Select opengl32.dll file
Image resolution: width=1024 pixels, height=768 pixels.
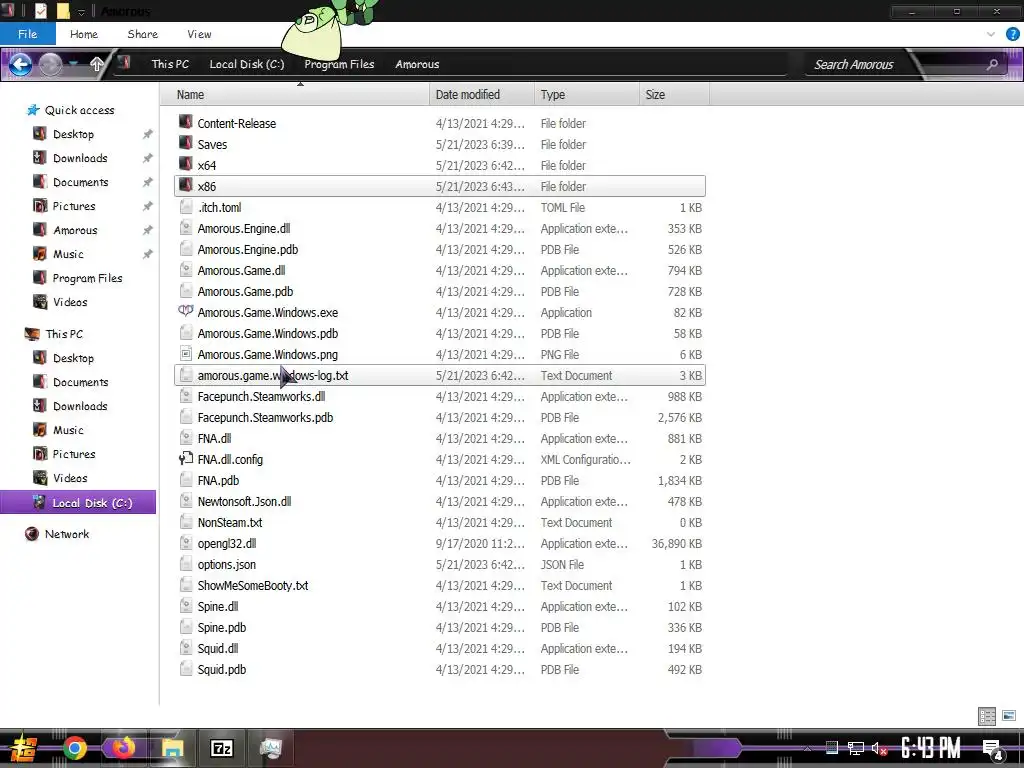(x=440, y=543)
